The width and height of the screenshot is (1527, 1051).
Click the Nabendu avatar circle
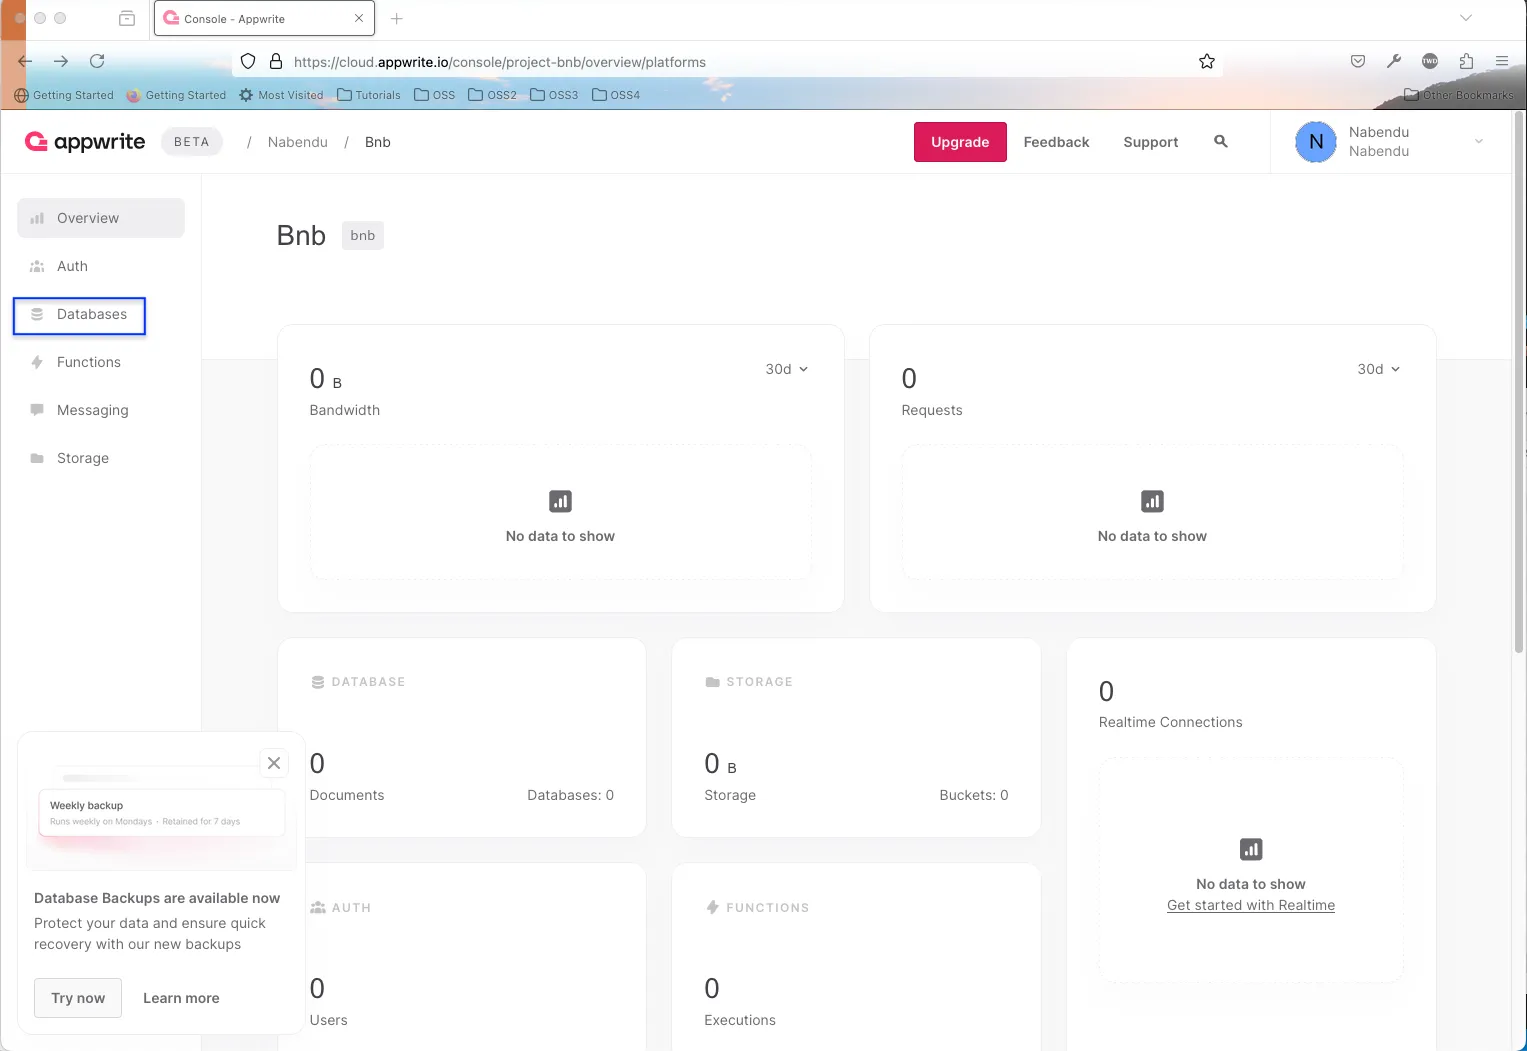[1316, 142]
